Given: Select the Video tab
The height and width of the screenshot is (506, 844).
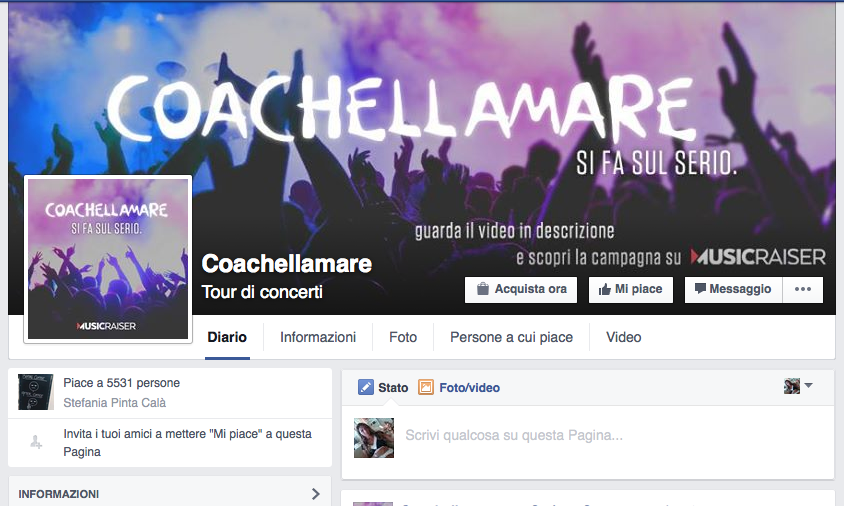Looking at the screenshot, I should [x=624, y=338].
